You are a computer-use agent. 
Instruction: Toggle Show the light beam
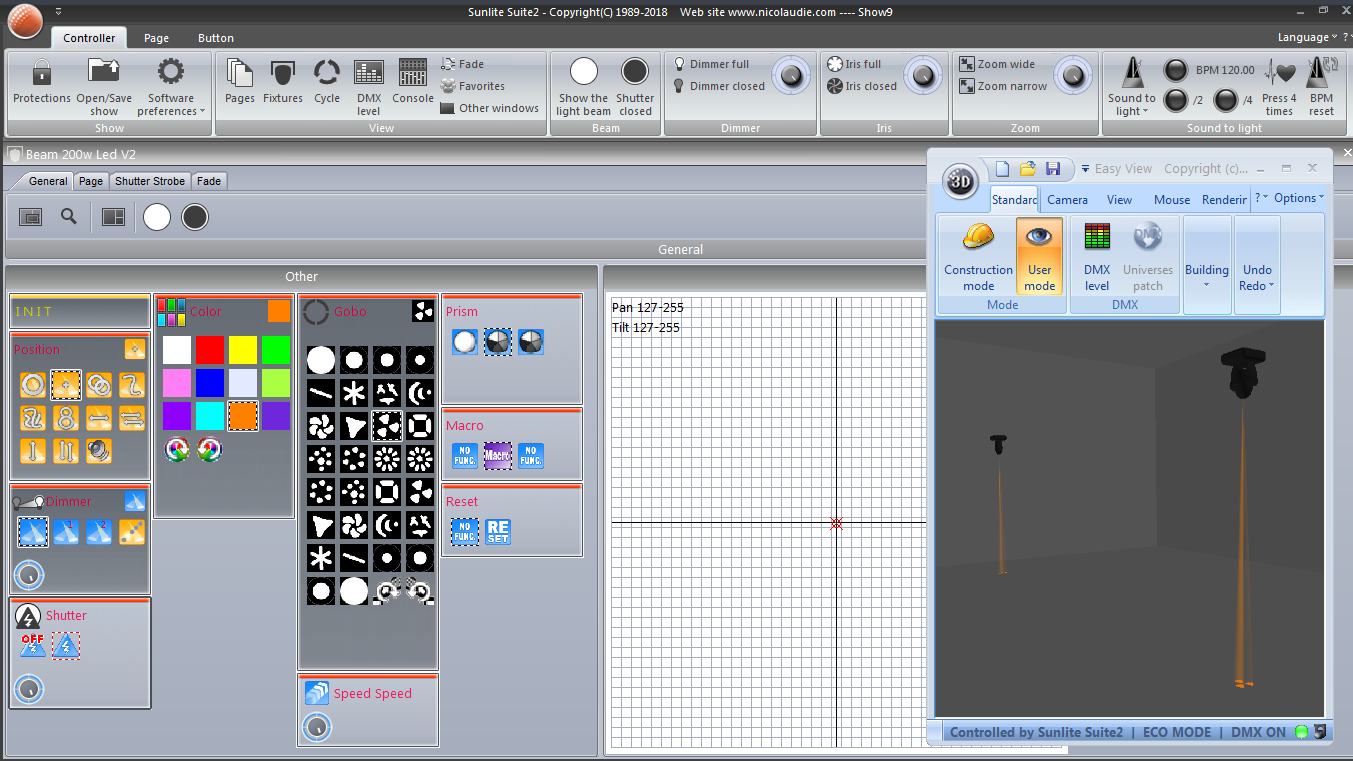584,86
